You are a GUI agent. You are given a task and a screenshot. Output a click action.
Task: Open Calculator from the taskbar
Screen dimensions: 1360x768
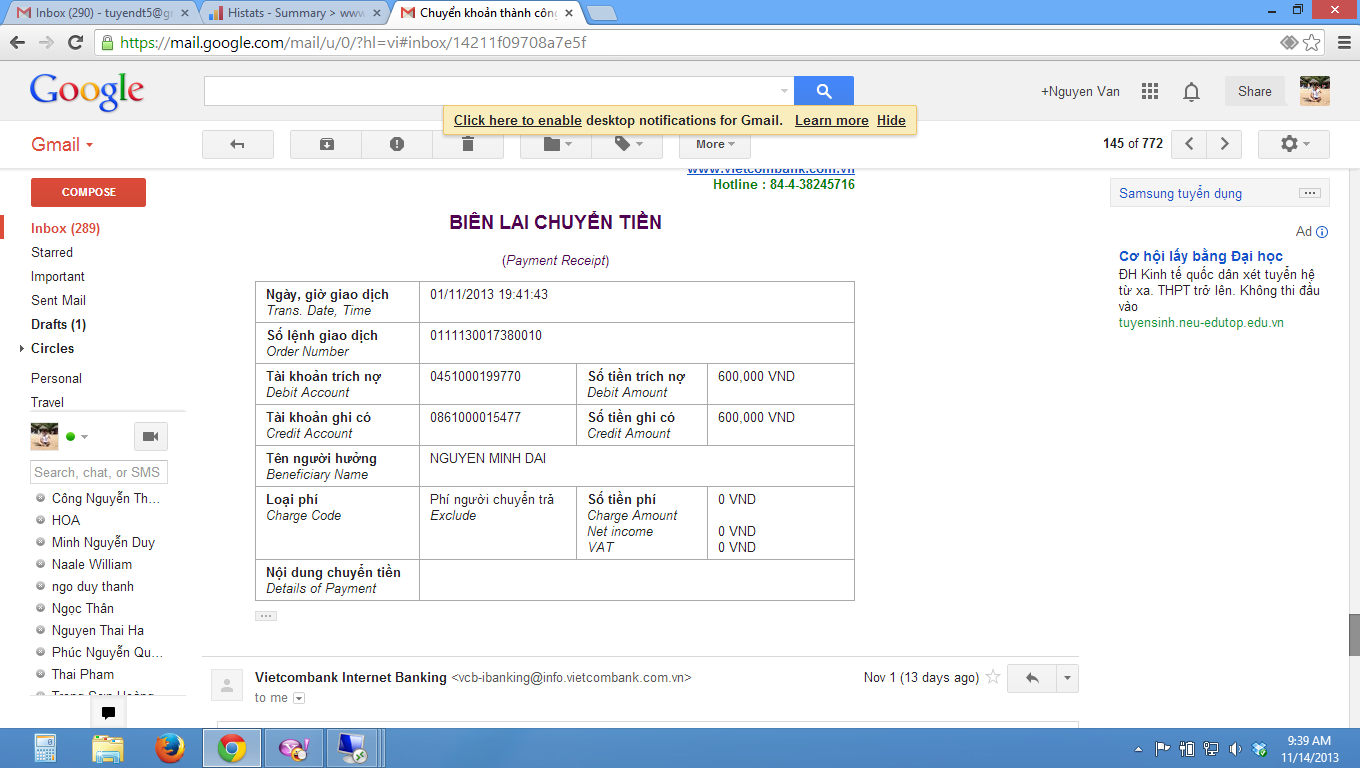(46, 748)
